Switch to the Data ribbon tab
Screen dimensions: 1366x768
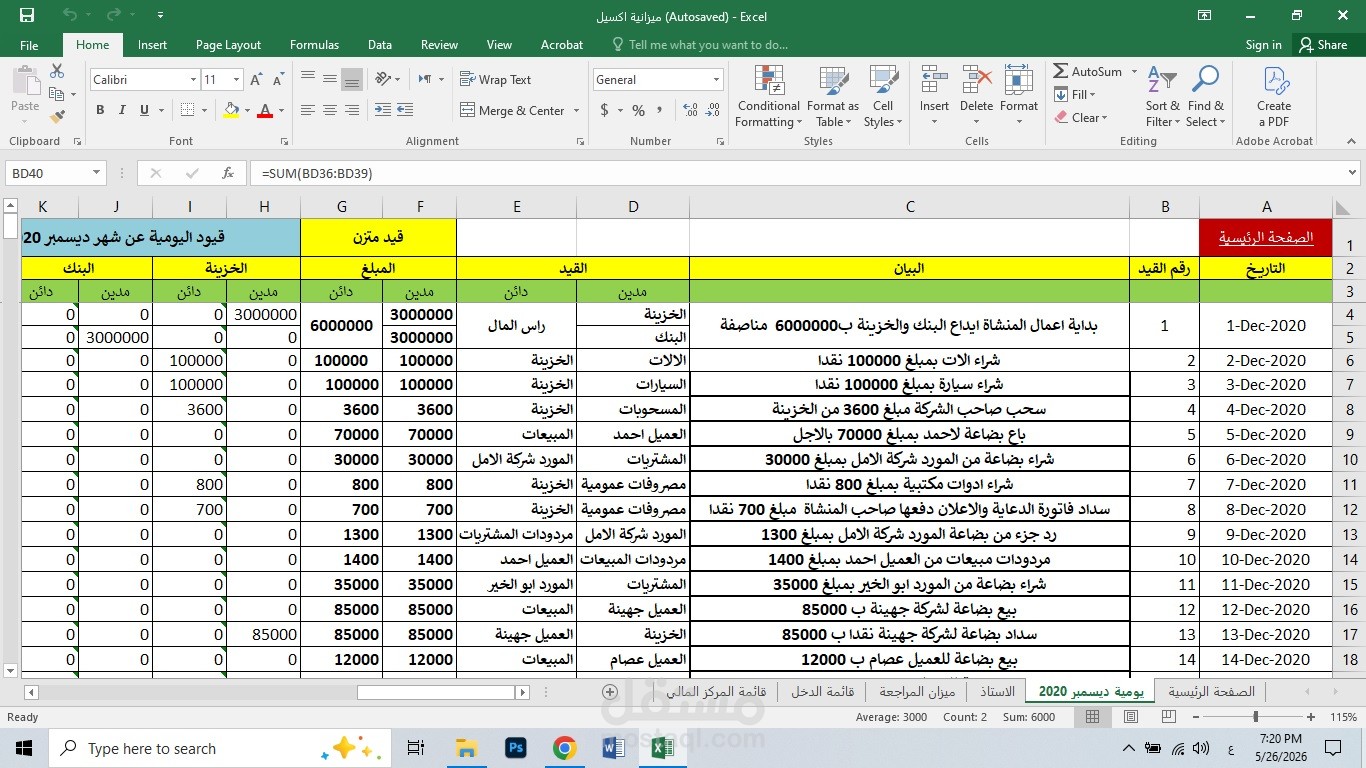point(380,45)
